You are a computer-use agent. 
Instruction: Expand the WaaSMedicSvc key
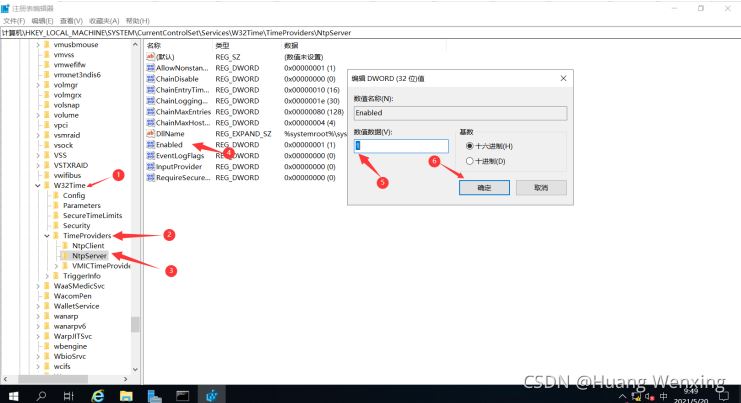[38, 286]
